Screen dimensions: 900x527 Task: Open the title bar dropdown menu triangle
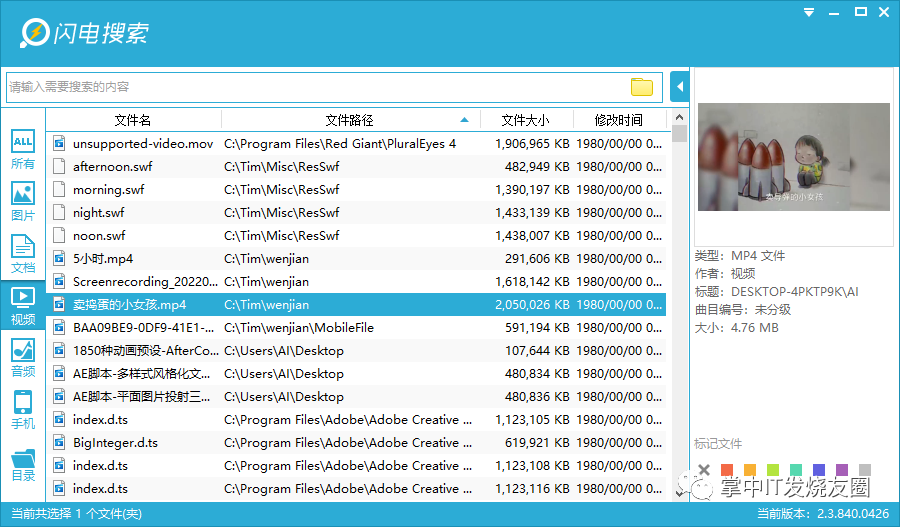tap(809, 12)
